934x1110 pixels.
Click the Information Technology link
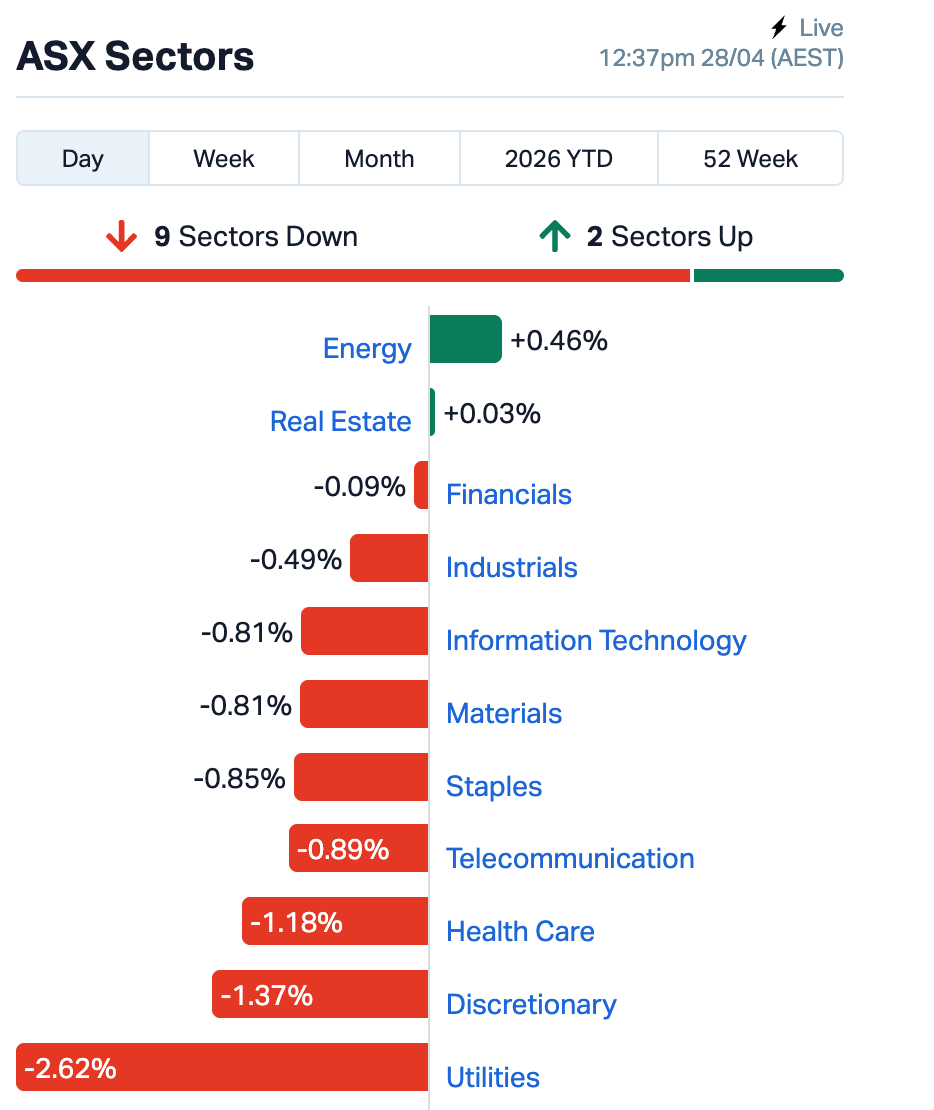click(596, 641)
